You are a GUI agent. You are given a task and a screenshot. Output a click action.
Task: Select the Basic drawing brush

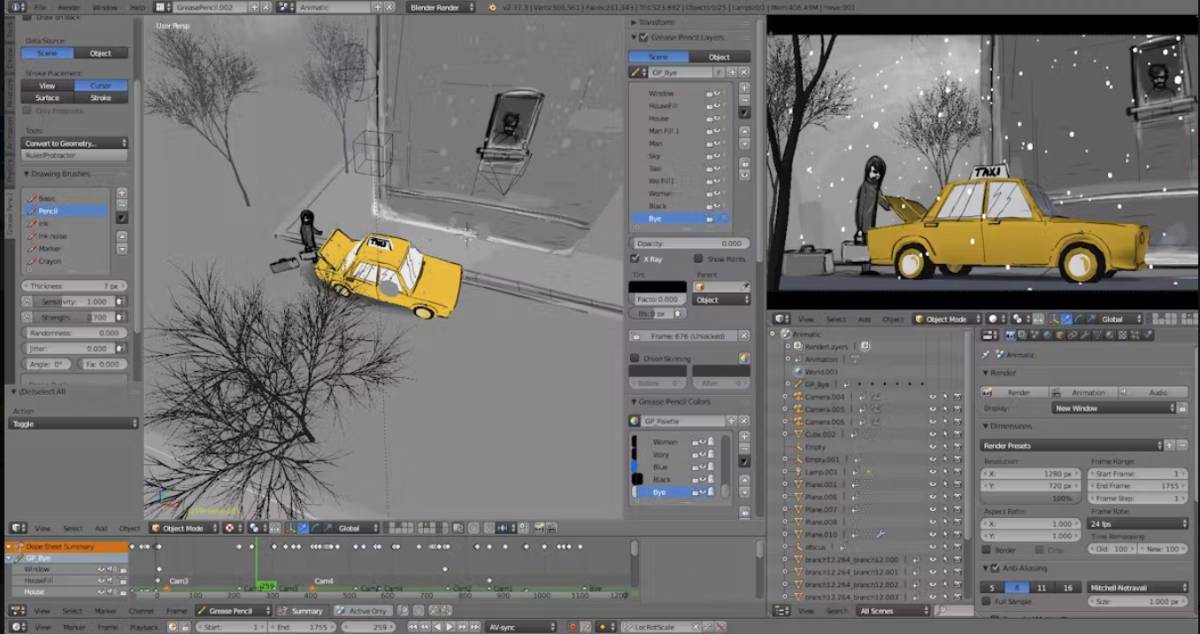click(67, 198)
